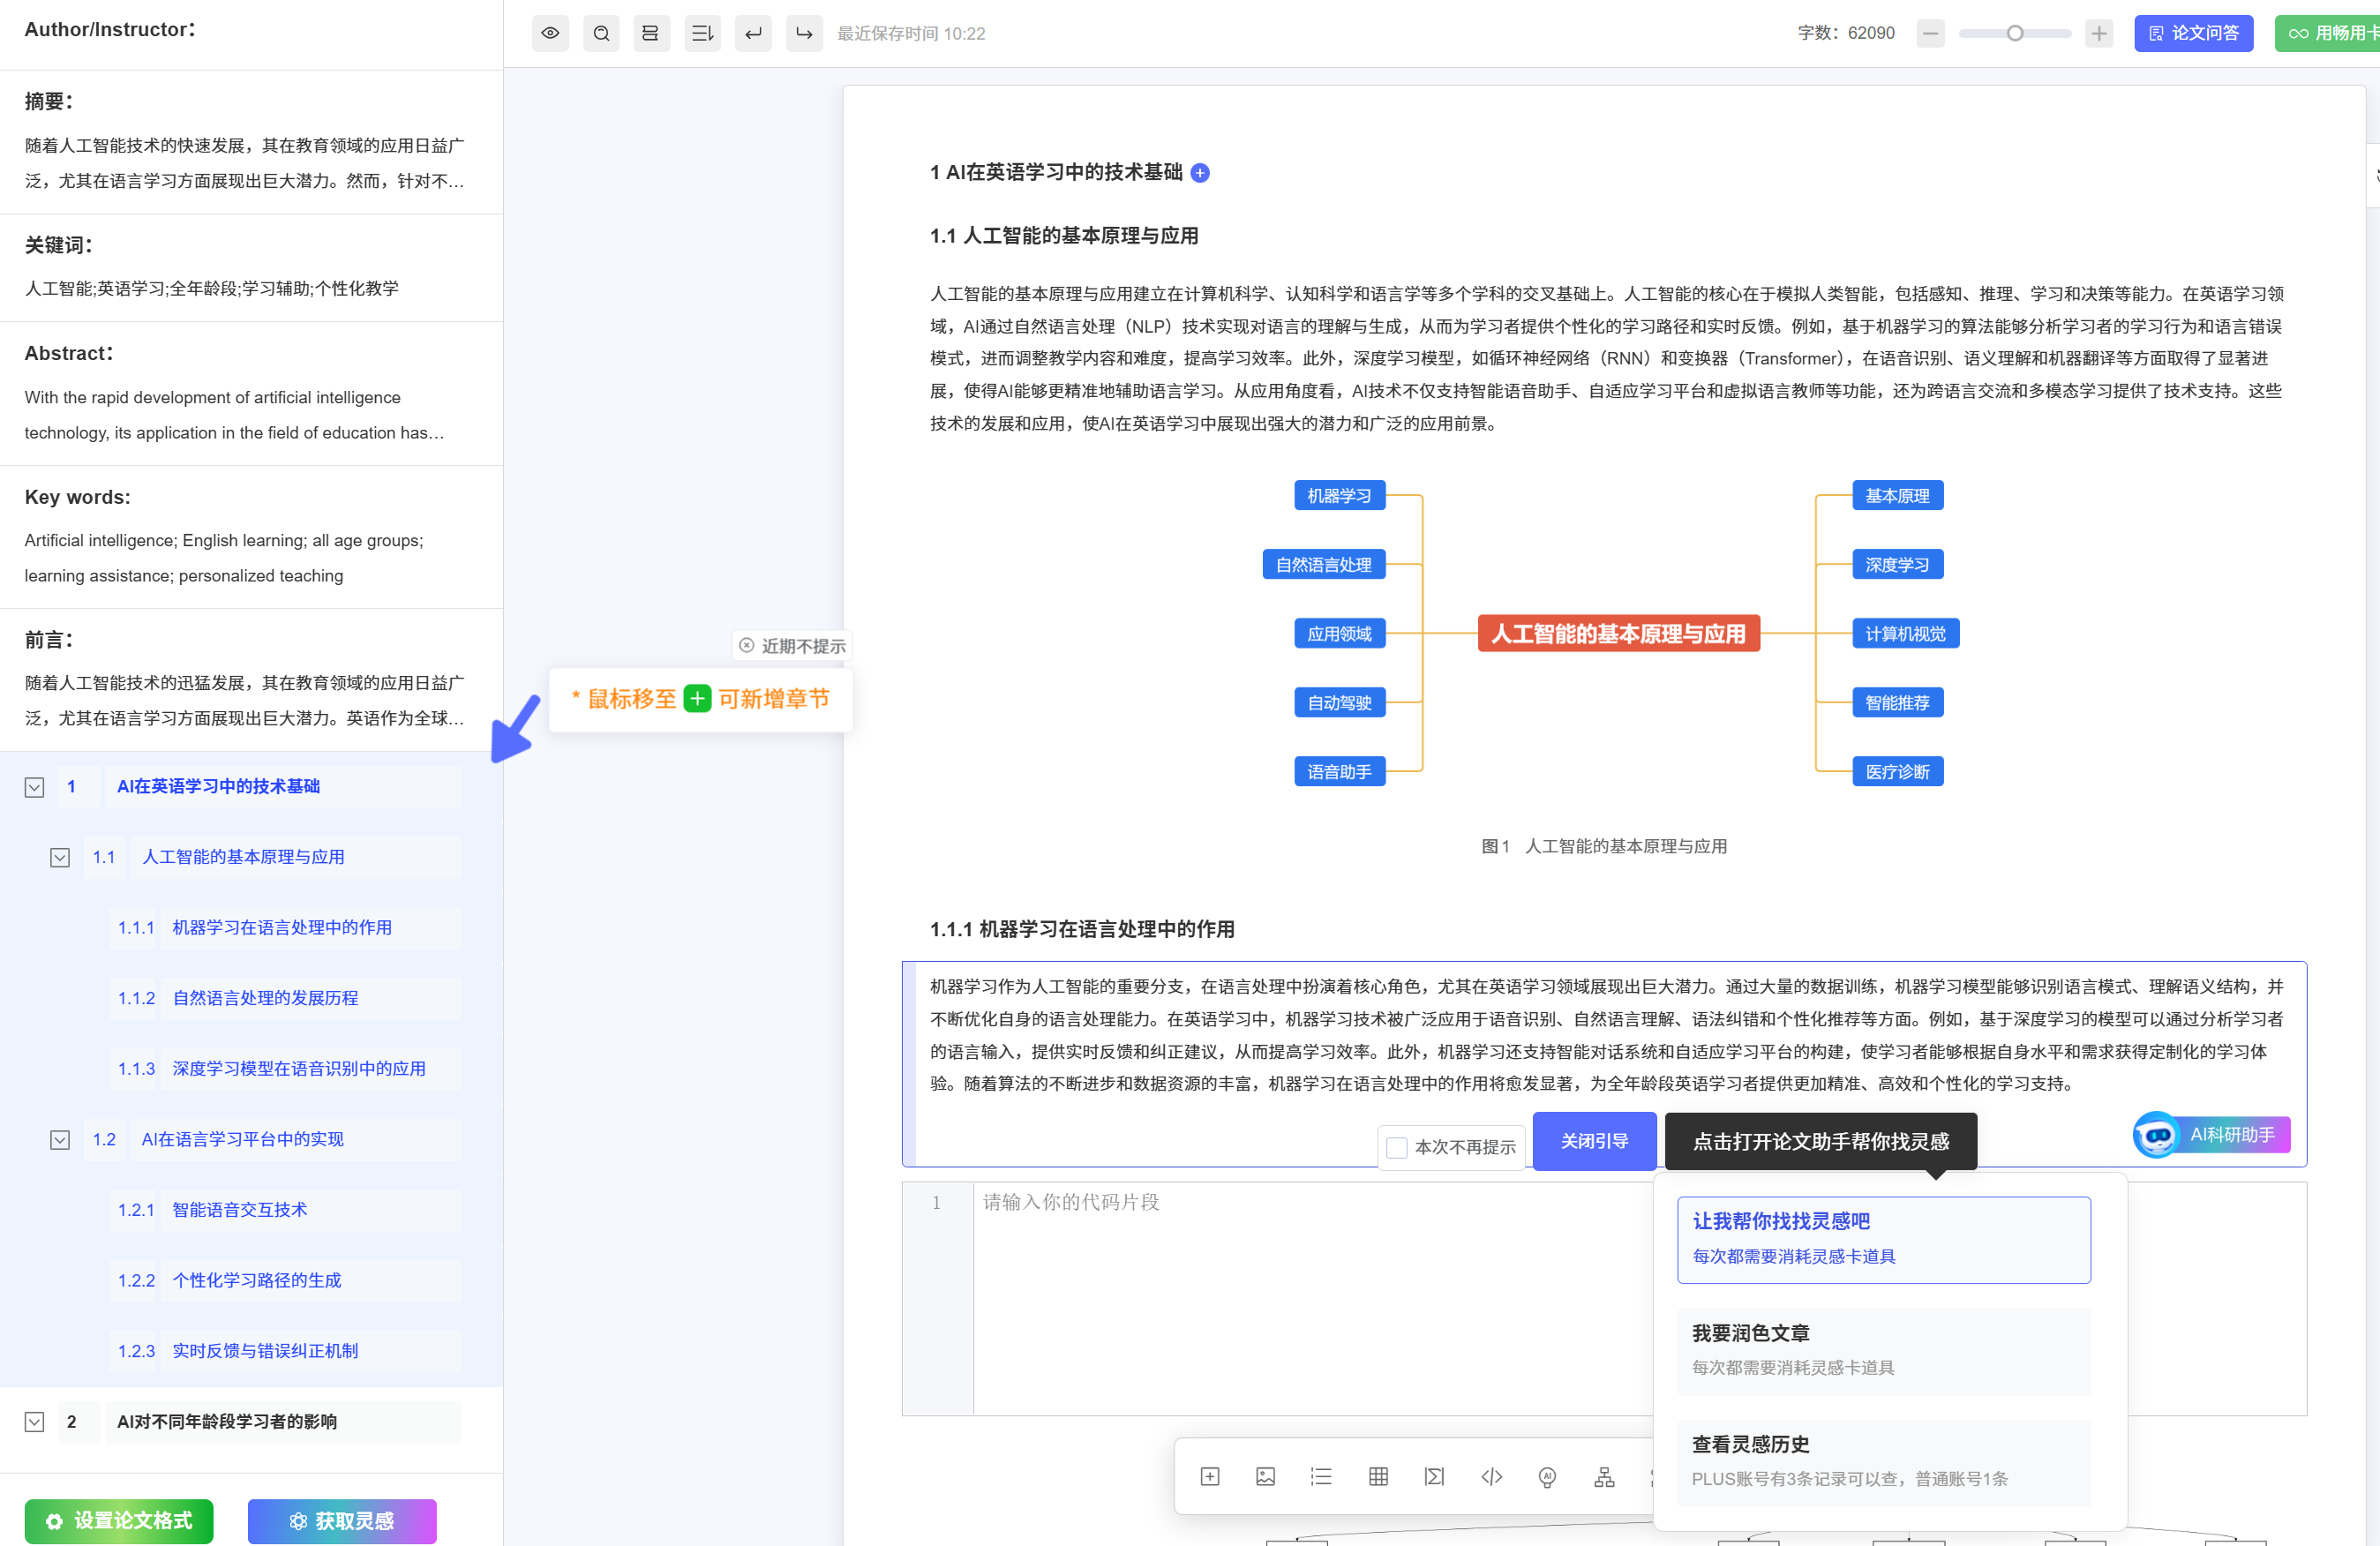This screenshot has width=2380, height=1546.
Task: Click the org-chart diagram icon in bottom toolbar
Action: coord(1604,1477)
